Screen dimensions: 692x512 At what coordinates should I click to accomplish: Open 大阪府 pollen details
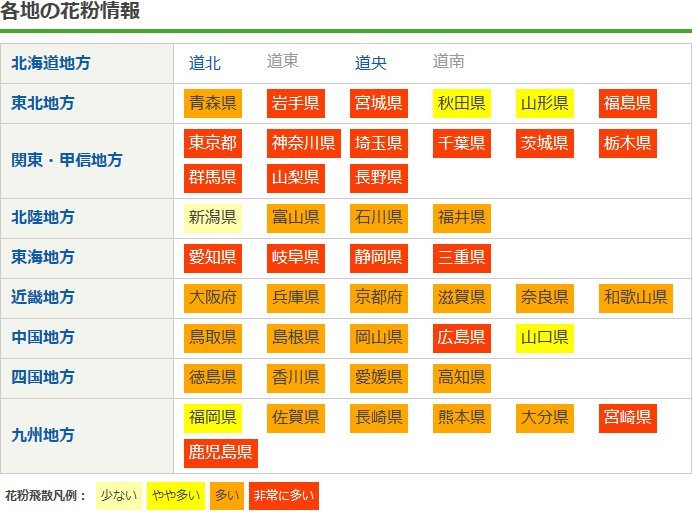coord(213,297)
